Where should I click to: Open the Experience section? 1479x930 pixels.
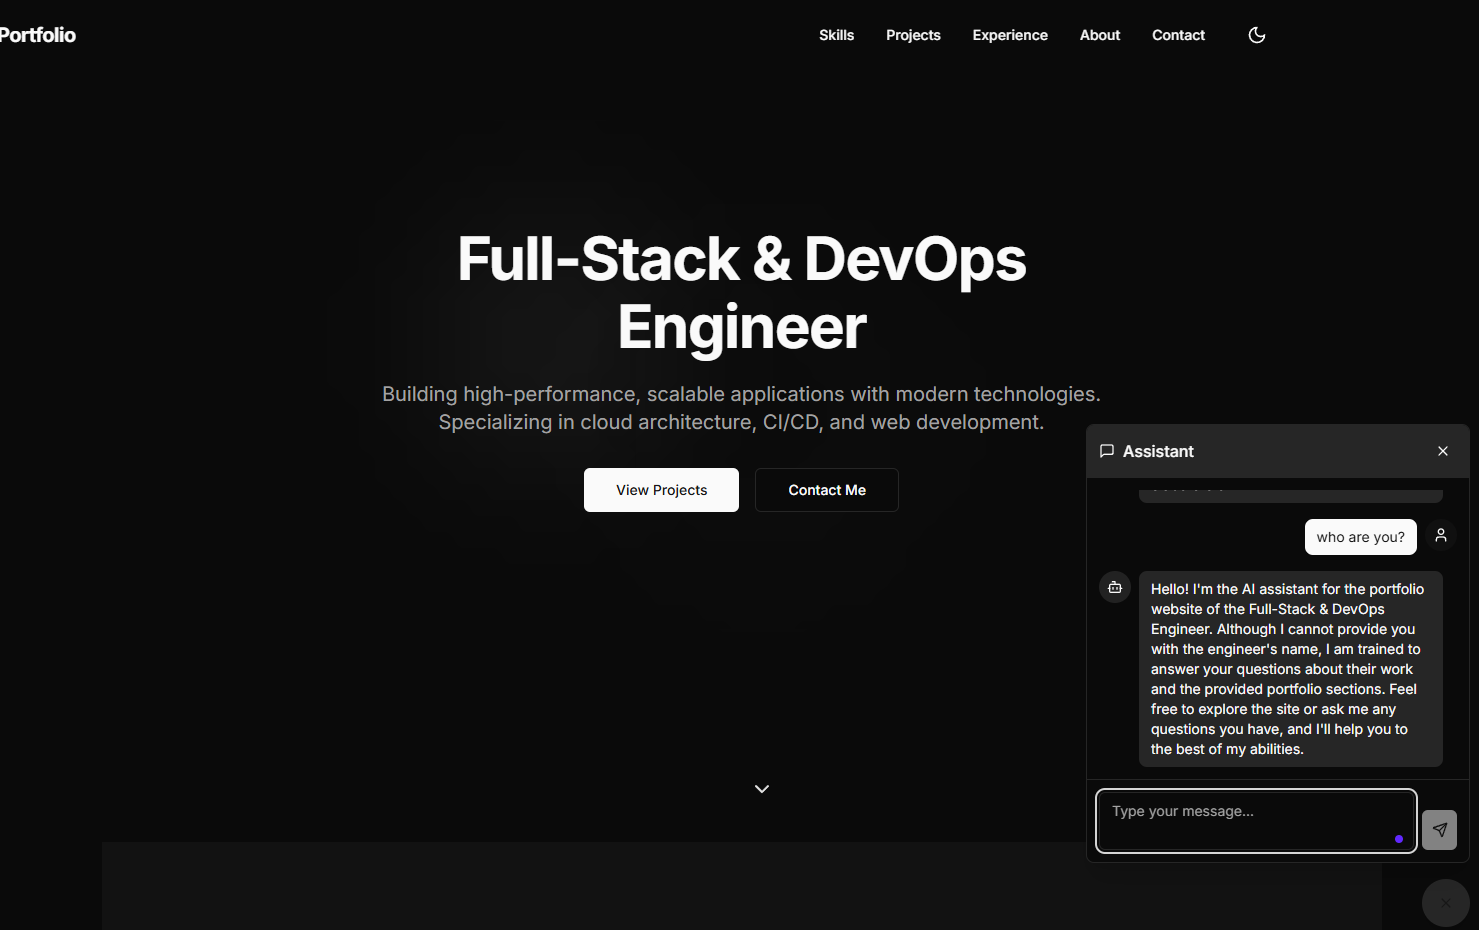coord(1010,35)
